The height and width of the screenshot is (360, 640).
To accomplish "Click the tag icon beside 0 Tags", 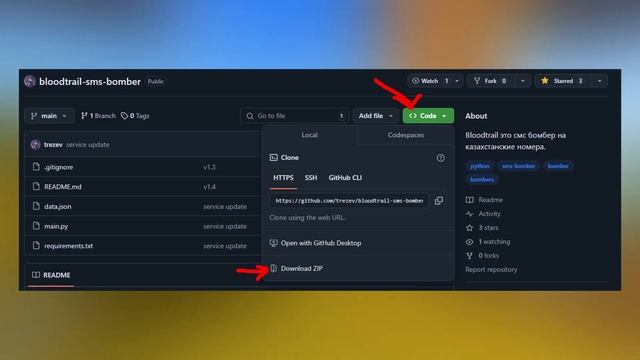I will (124, 116).
